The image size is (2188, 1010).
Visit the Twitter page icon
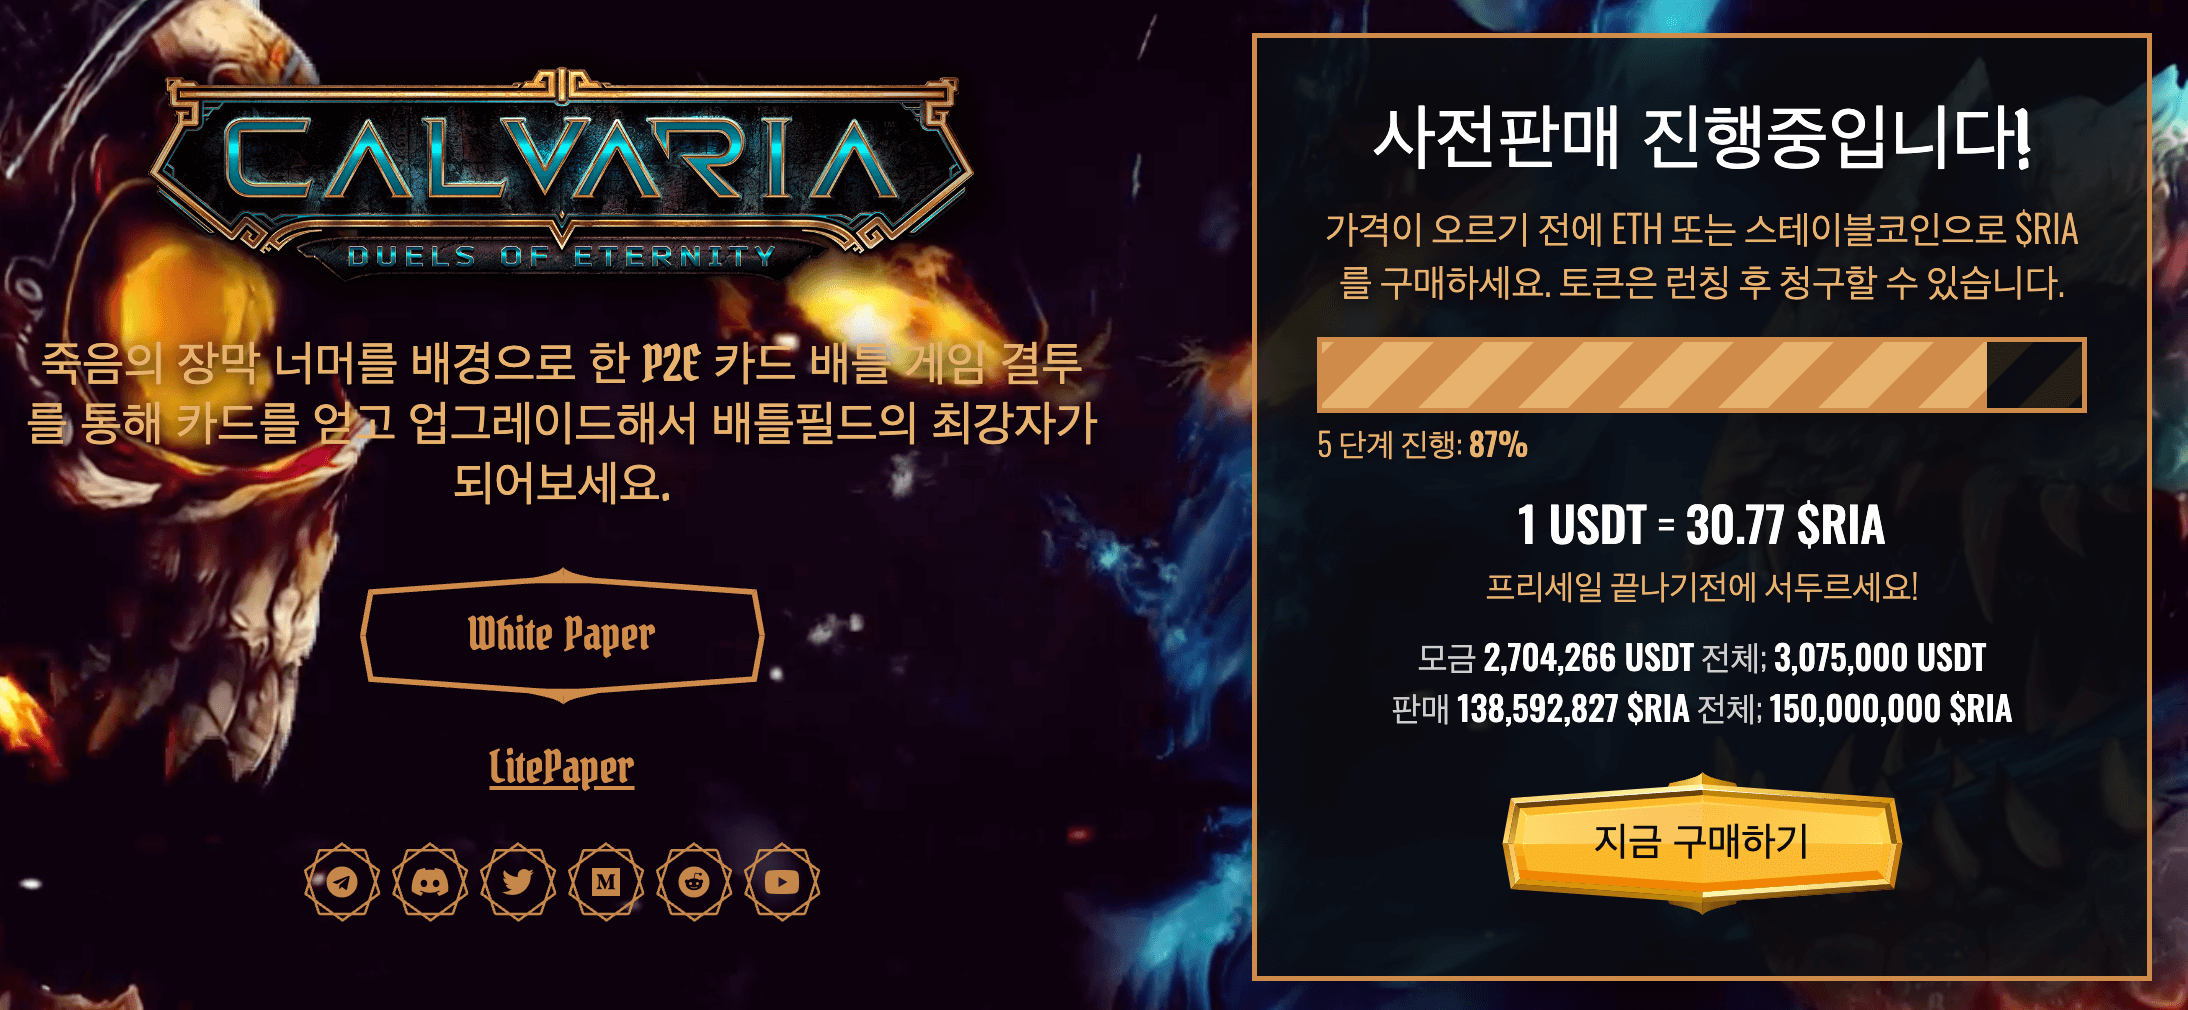click(518, 882)
